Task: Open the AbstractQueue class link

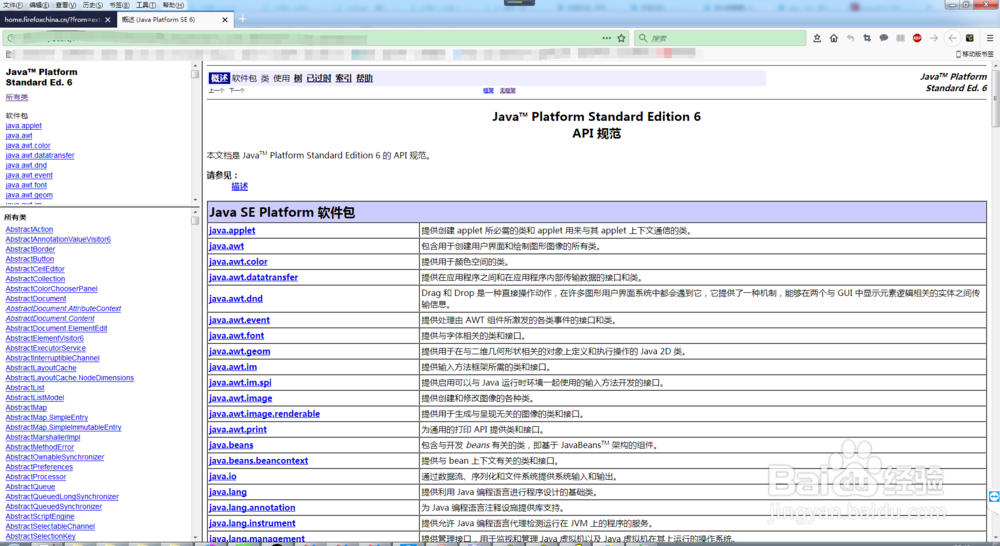Action: [x=31, y=486]
